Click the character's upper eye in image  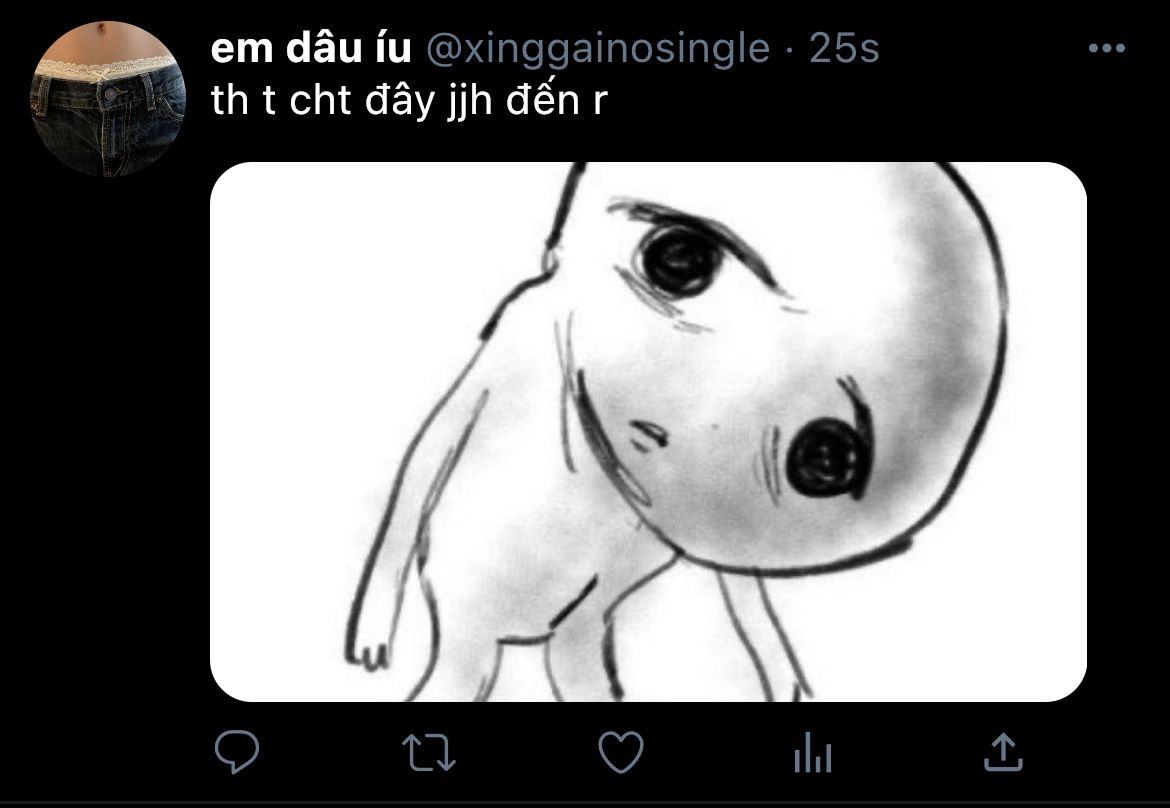point(679,261)
